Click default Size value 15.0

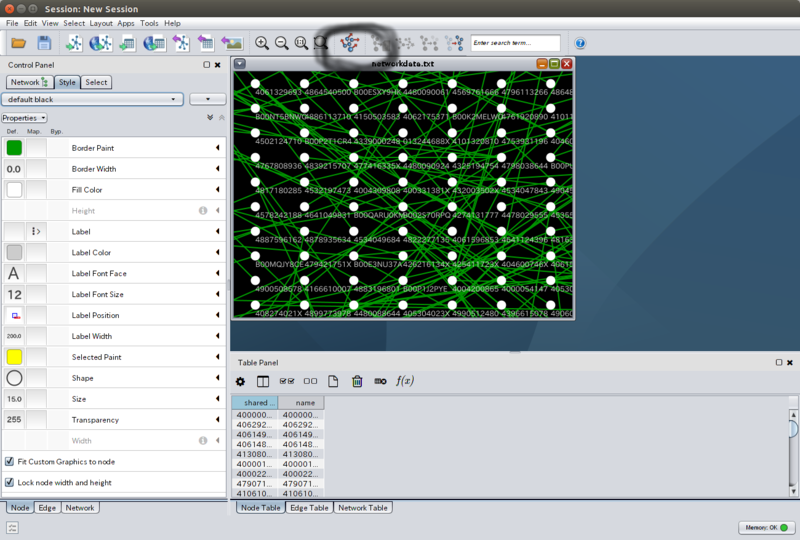tap(14, 399)
